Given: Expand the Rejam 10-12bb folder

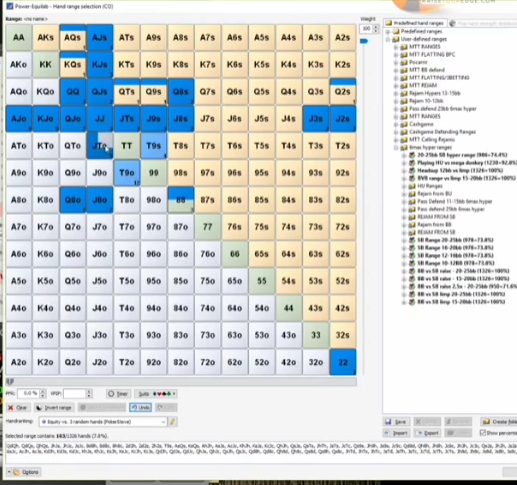Looking at the screenshot, I should (x=396, y=101).
